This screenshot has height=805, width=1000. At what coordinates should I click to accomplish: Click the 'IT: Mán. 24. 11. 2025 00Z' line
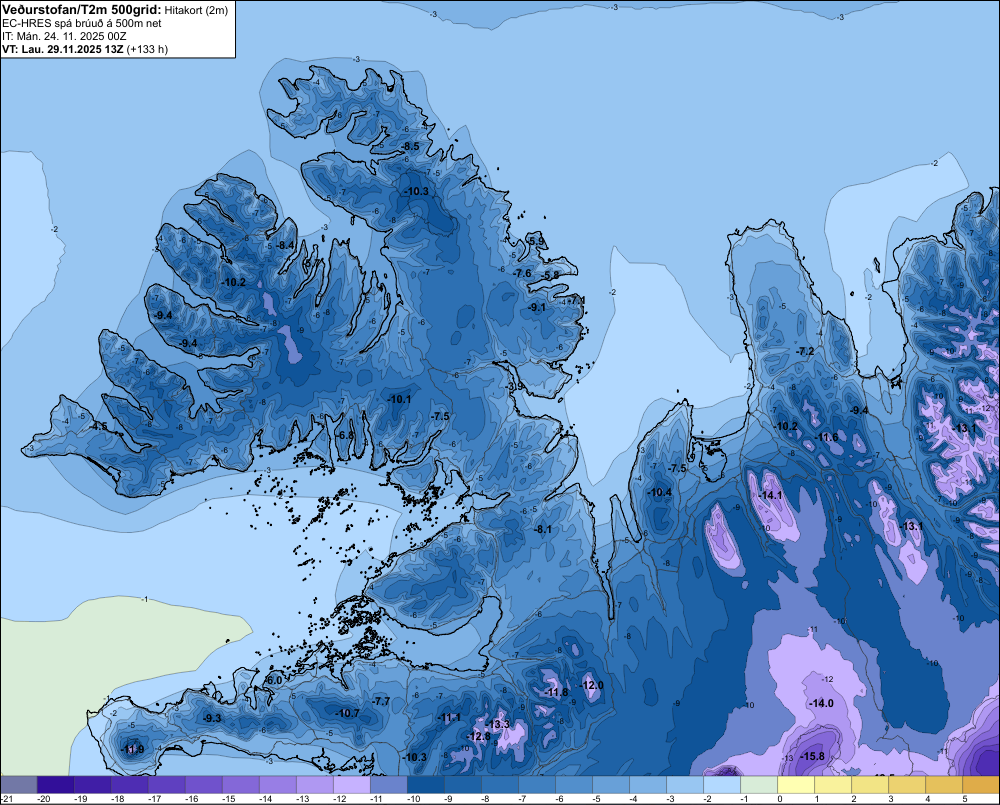tap(64, 36)
